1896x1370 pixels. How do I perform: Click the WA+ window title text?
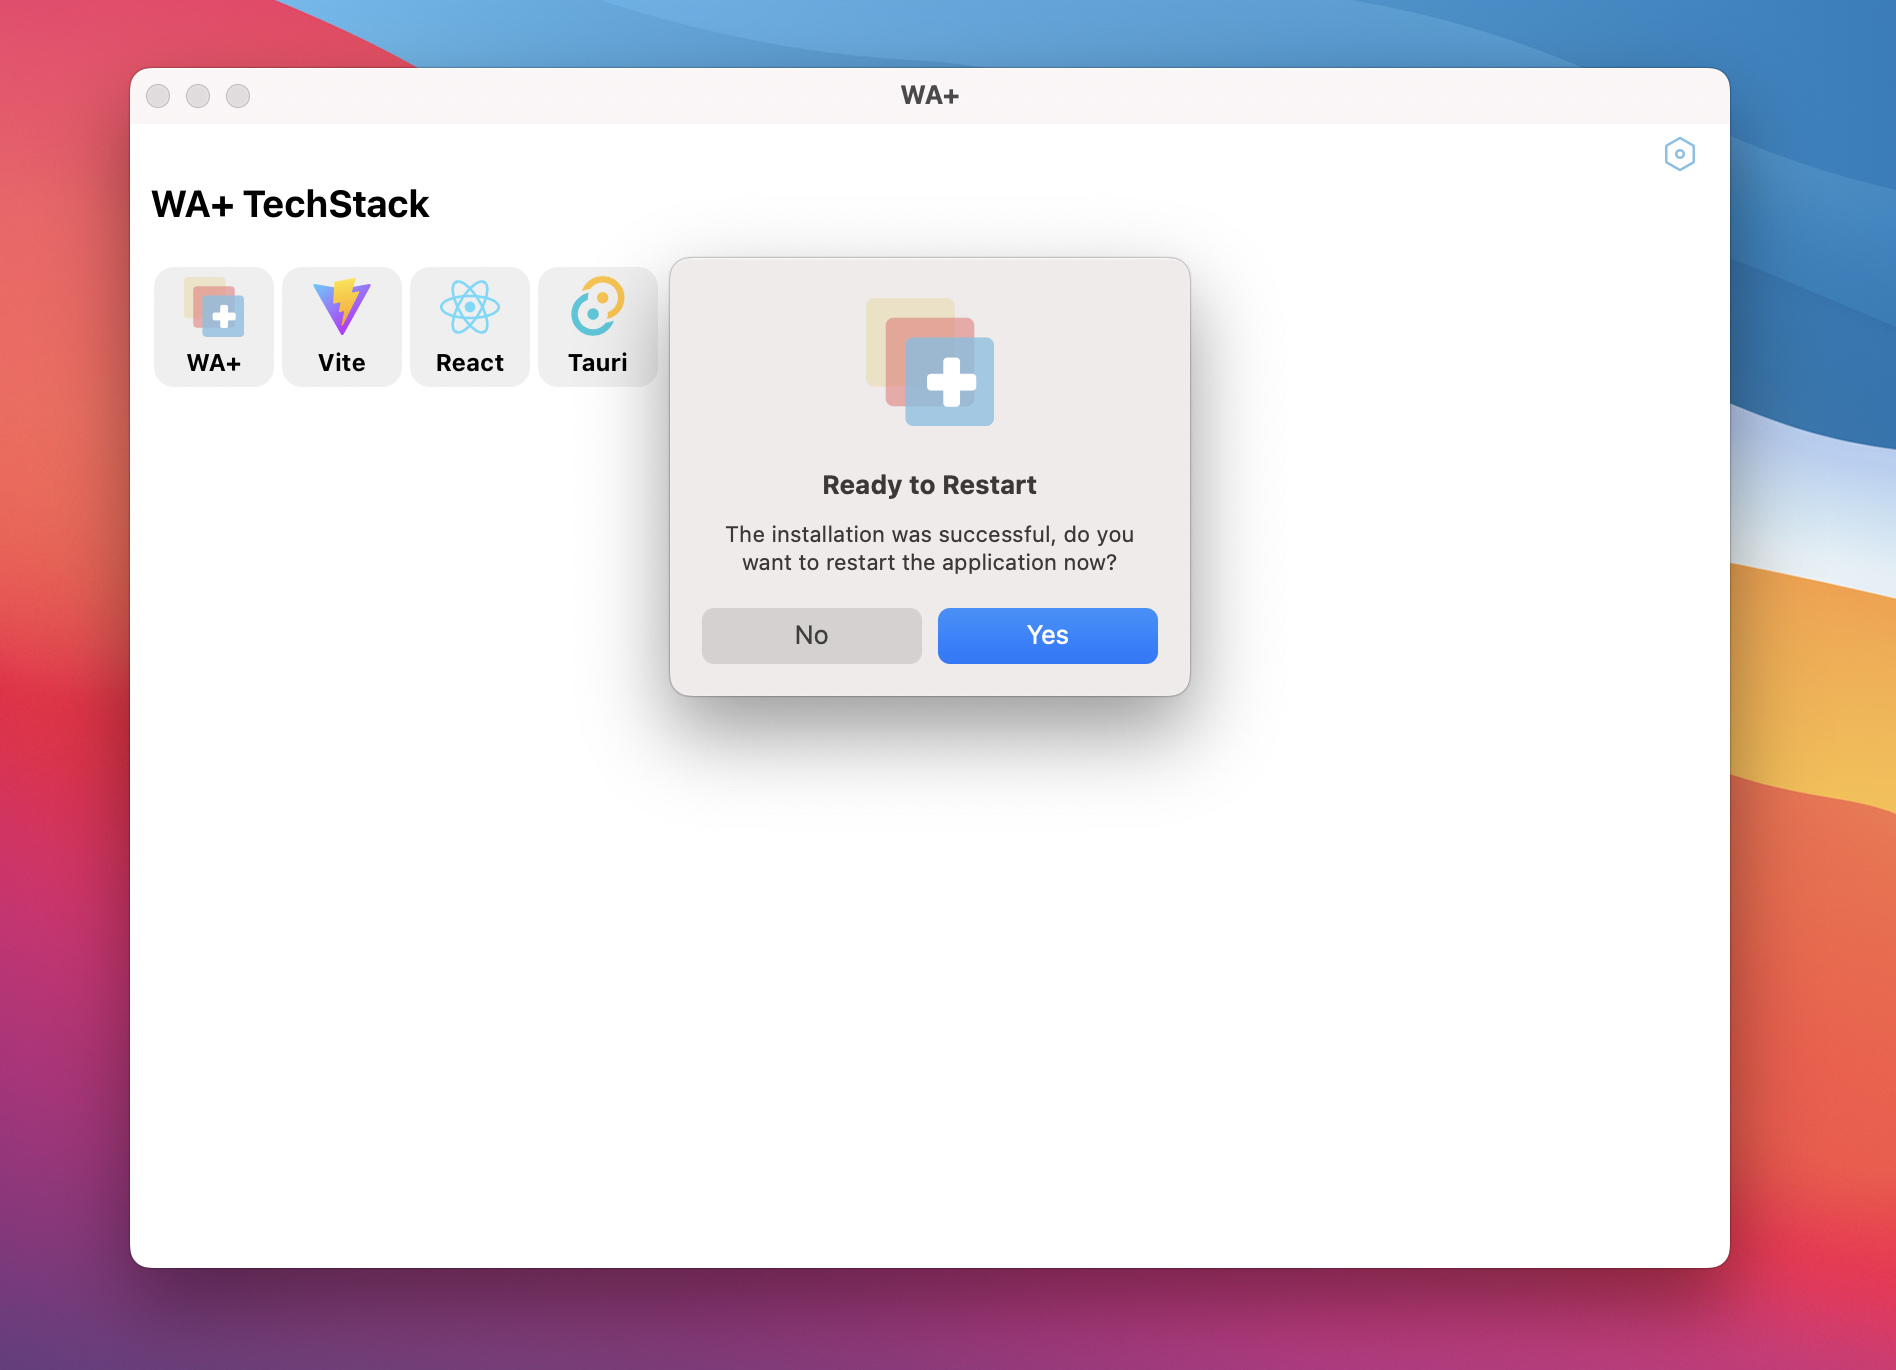click(930, 95)
